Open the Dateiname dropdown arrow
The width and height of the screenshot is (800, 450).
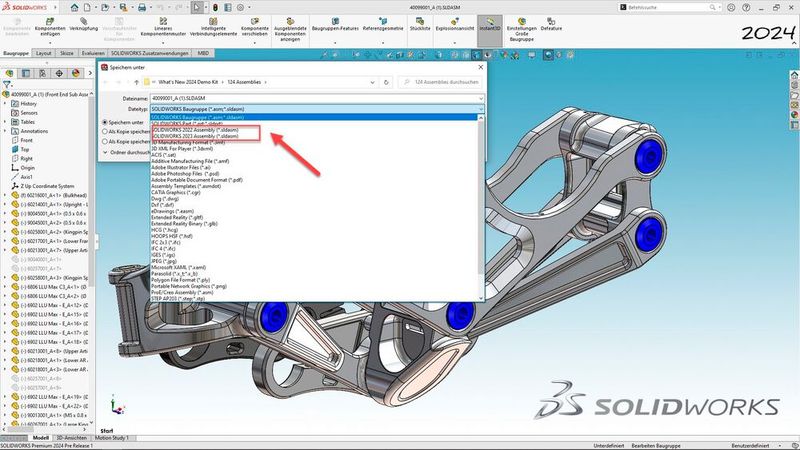480,98
